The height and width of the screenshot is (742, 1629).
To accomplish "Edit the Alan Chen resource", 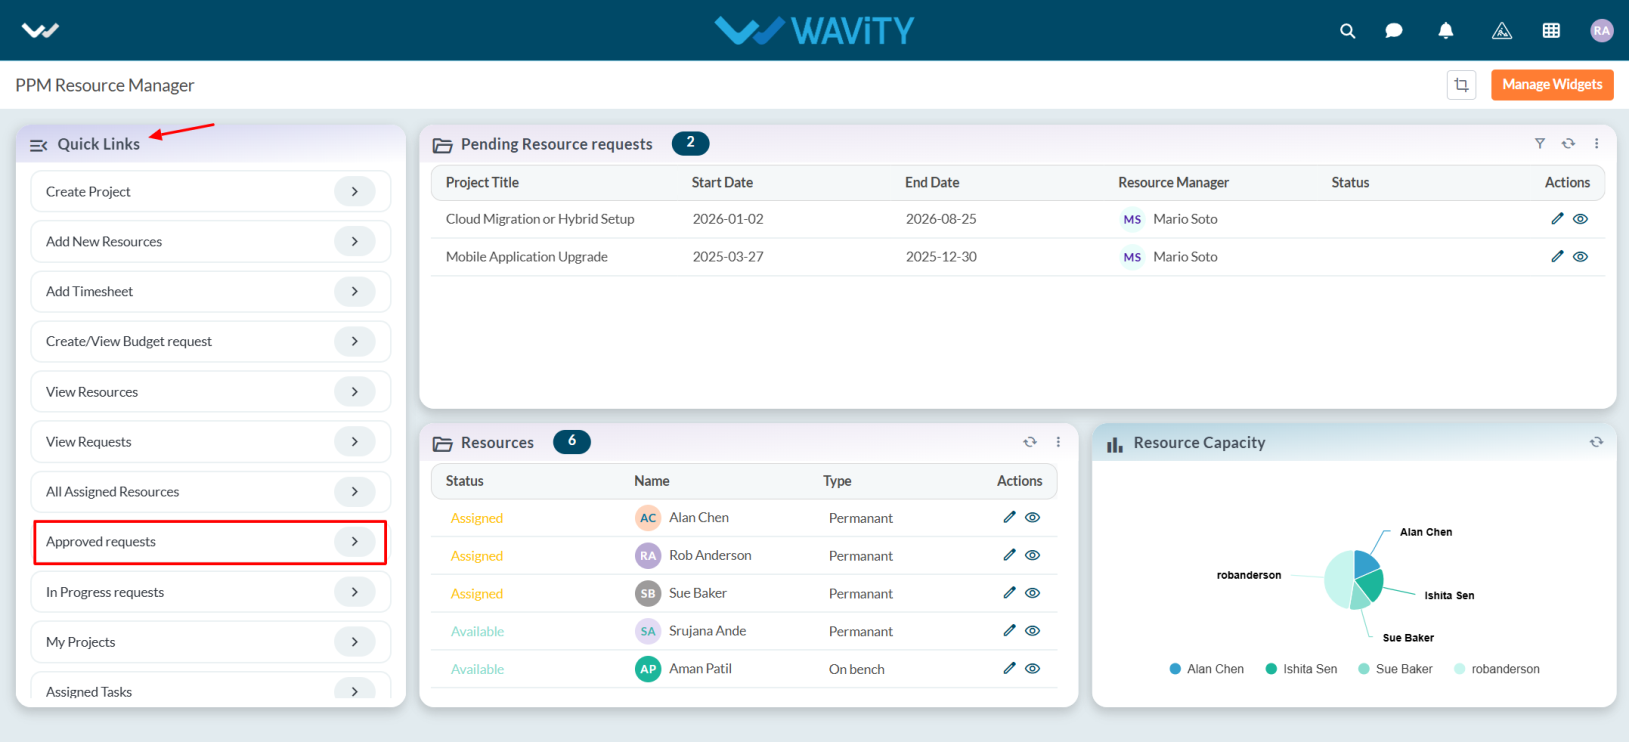I will (1009, 517).
